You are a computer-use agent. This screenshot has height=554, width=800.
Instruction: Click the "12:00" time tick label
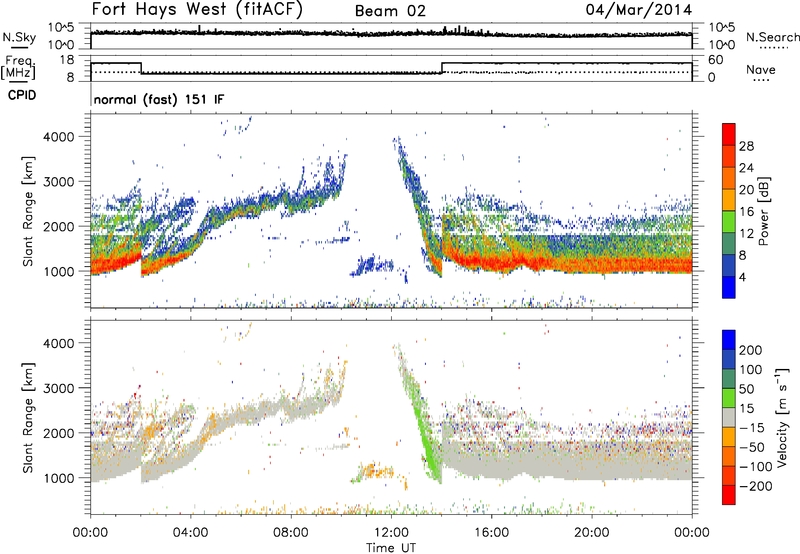pyautogui.click(x=391, y=533)
